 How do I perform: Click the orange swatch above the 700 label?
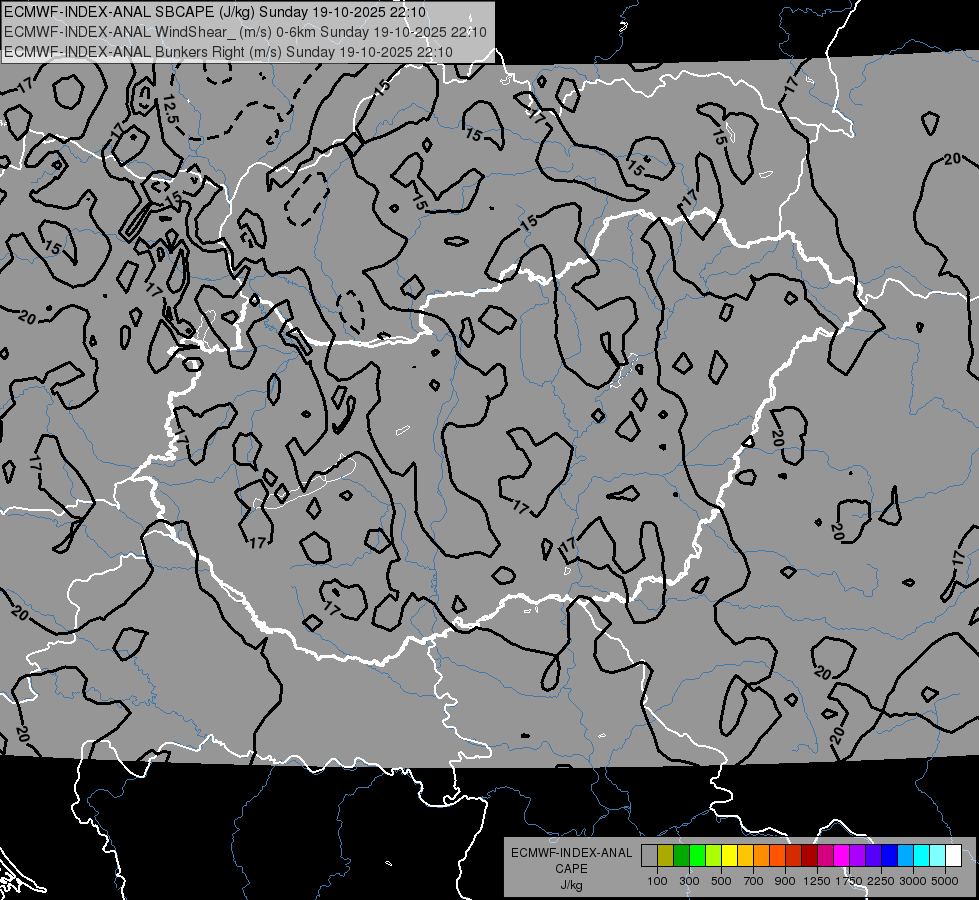tap(762, 856)
